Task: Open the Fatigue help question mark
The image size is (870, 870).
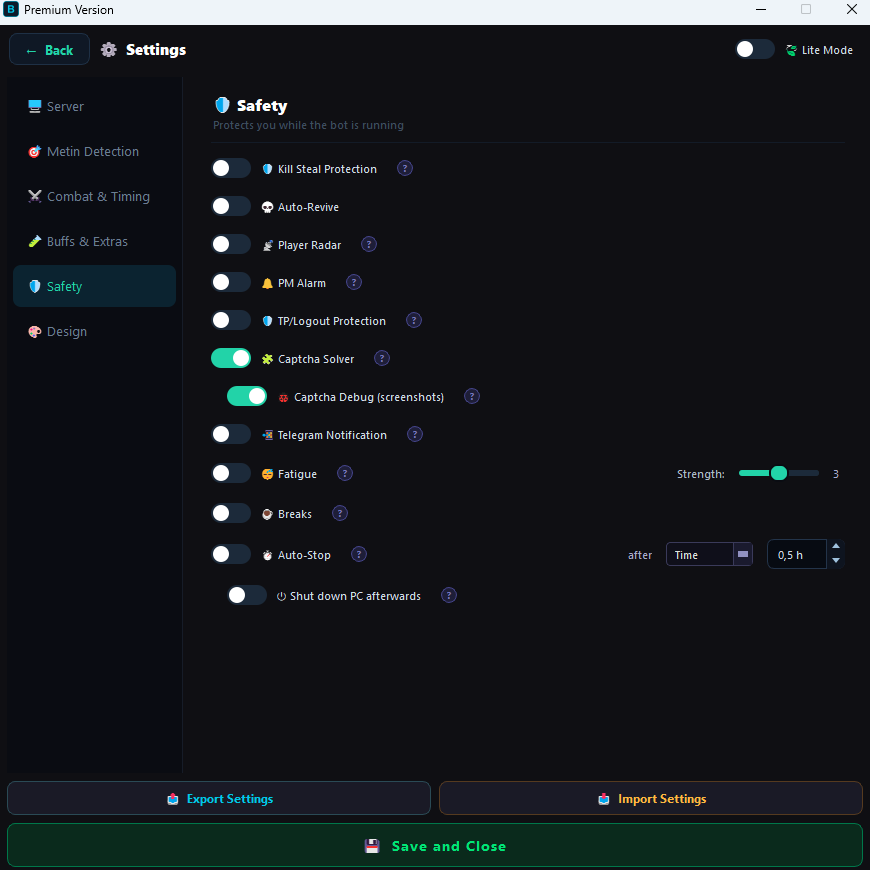Action: tap(345, 473)
